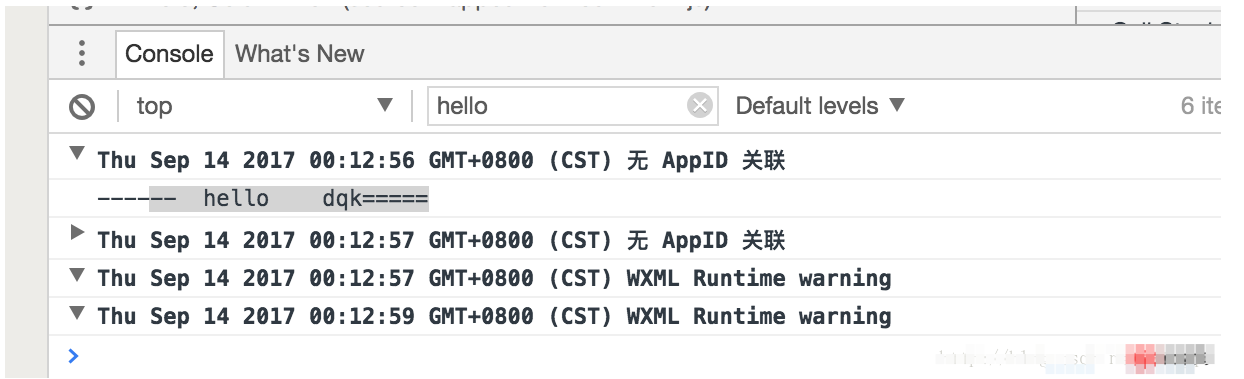This screenshot has height=379, width=1244.
Task: Click the 00:12:56 无 AppID 关联 log text
Action: click(x=441, y=160)
